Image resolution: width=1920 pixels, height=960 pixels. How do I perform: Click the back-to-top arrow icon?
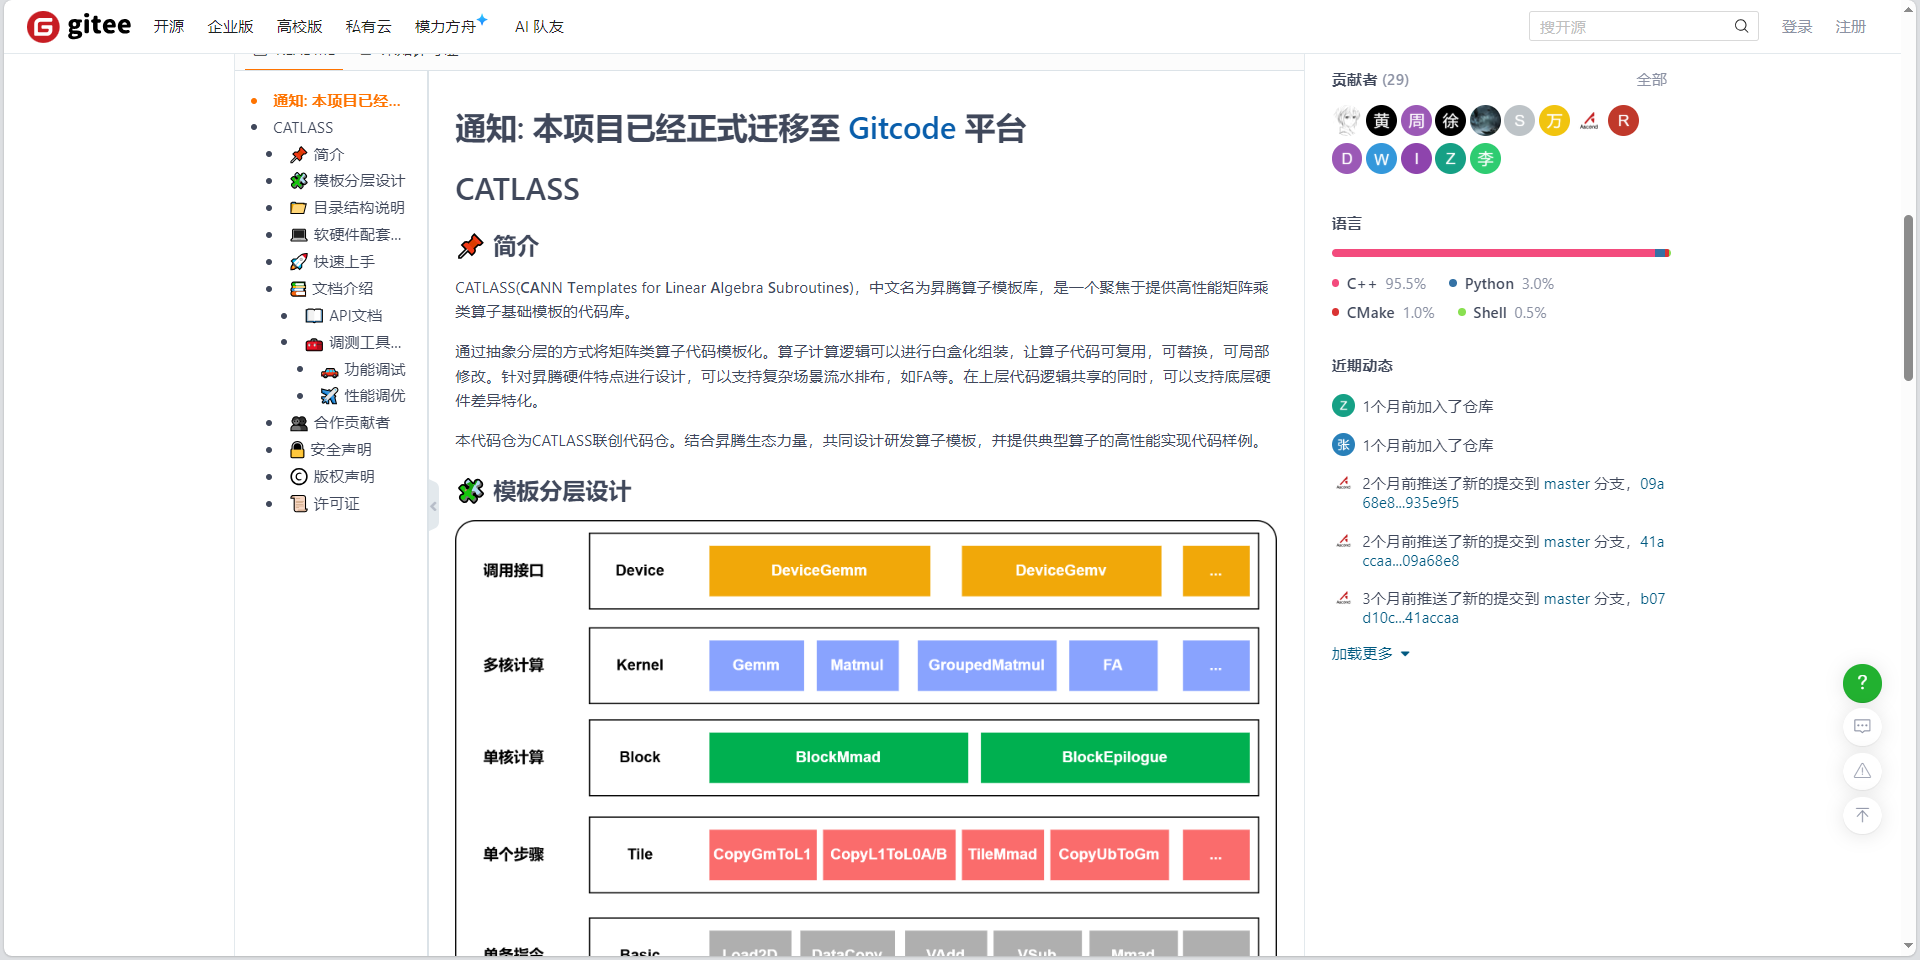pos(1862,815)
